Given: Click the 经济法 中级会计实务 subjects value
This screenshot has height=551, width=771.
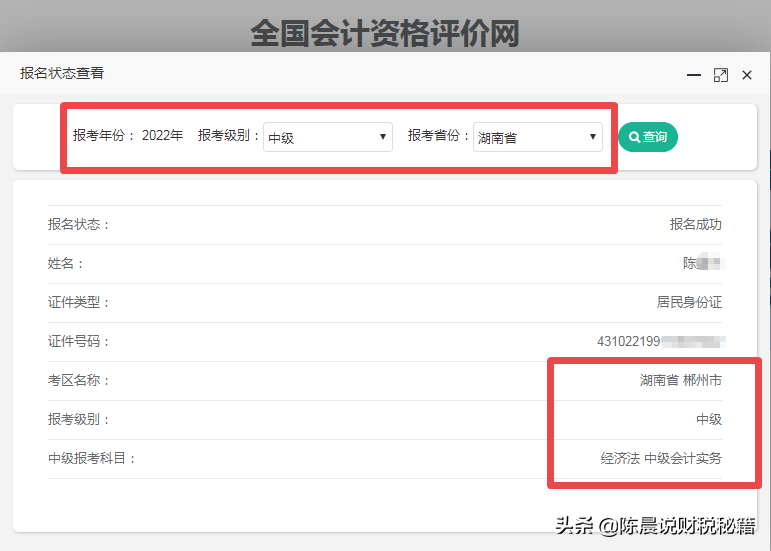Looking at the screenshot, I should point(661,459).
